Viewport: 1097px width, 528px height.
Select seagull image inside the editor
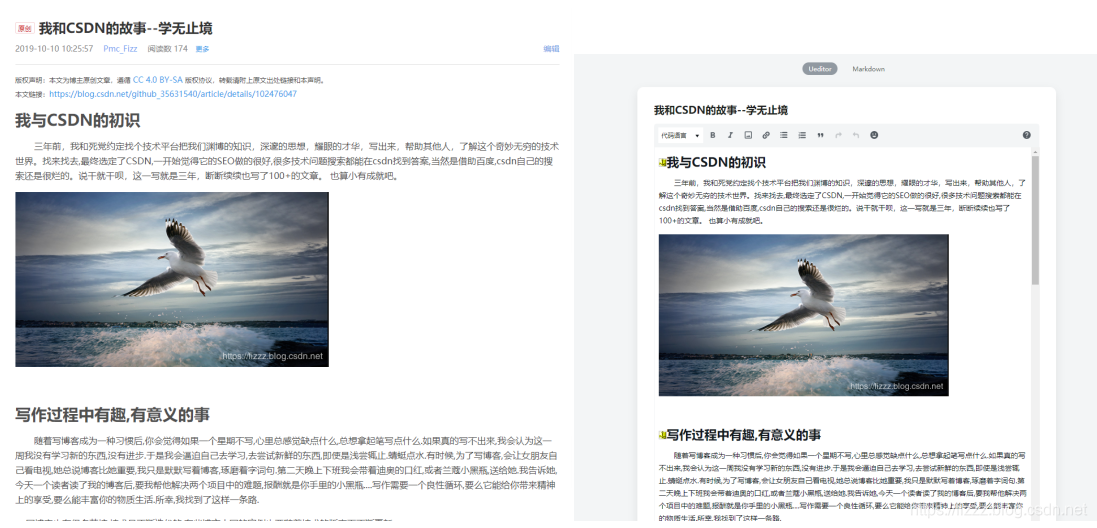pos(803,315)
